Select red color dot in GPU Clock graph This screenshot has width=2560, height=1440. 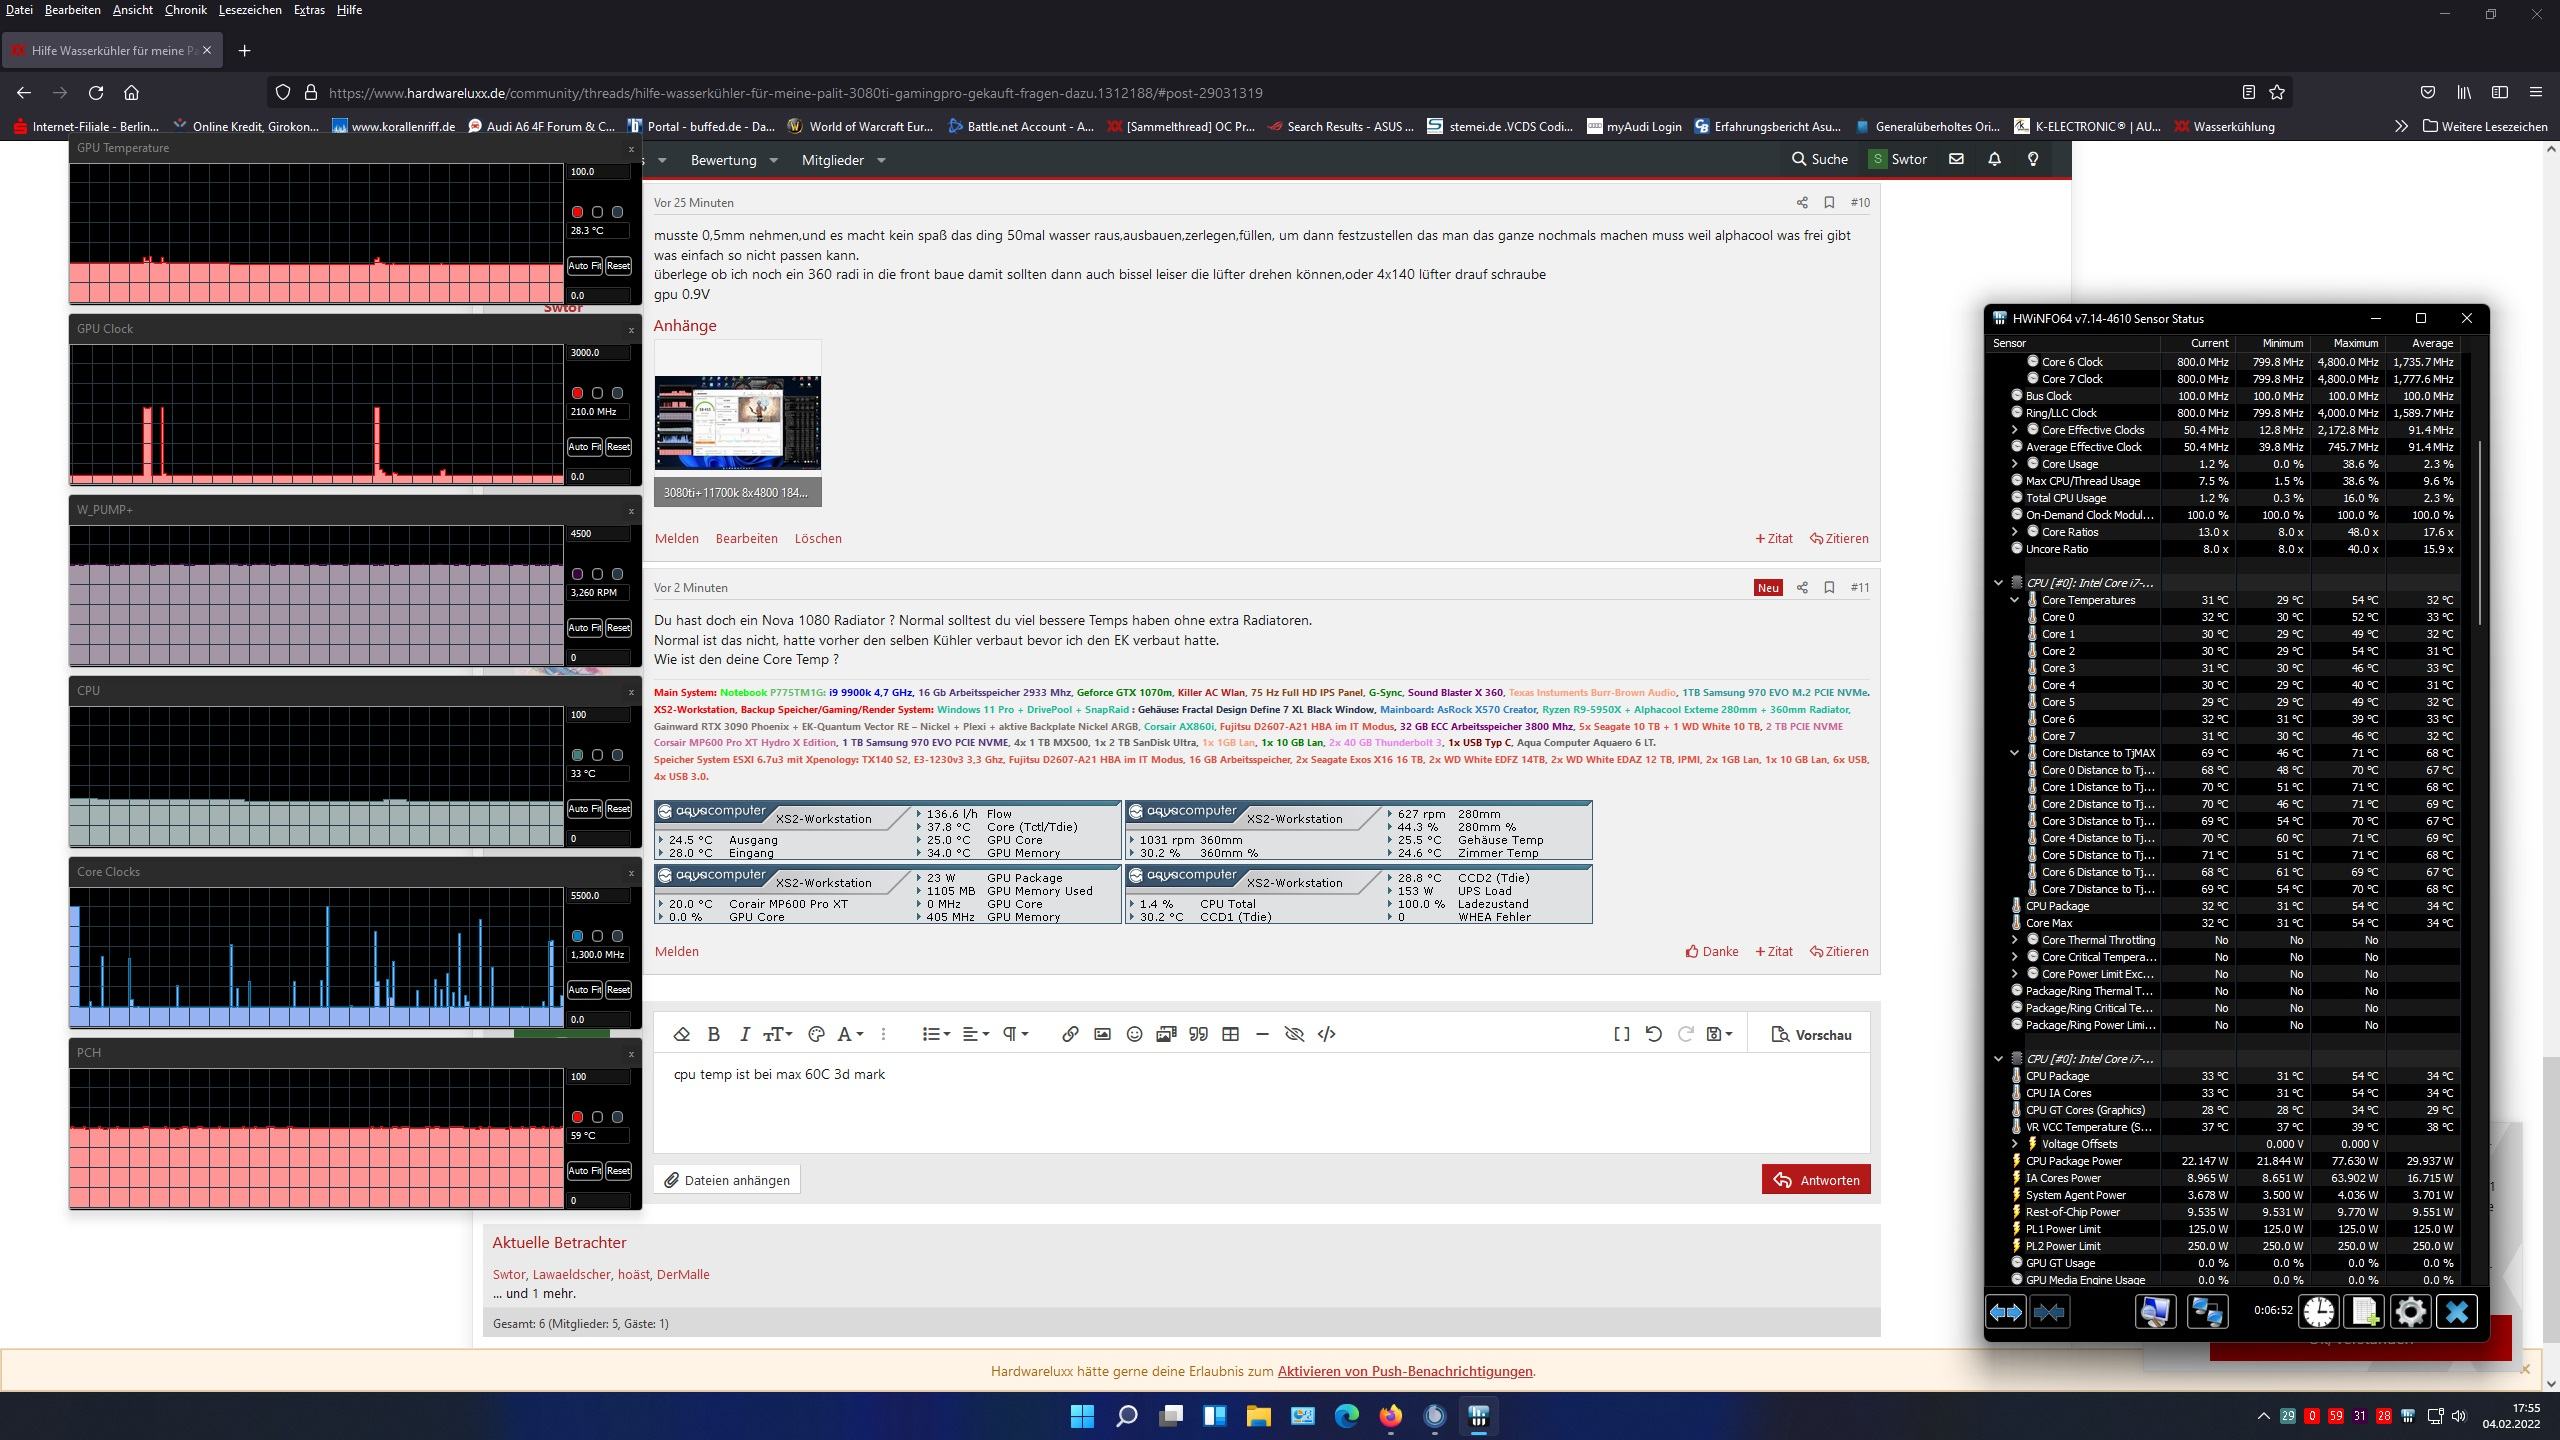(577, 393)
